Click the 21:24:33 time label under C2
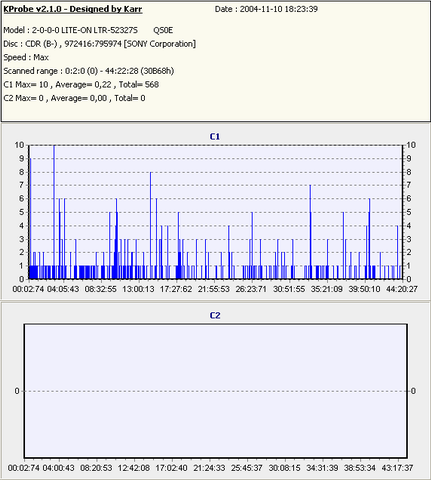 209,468
